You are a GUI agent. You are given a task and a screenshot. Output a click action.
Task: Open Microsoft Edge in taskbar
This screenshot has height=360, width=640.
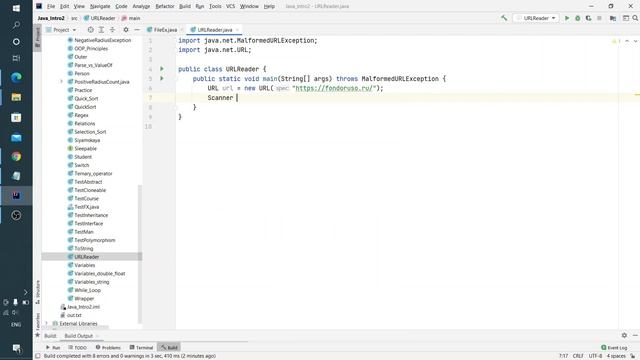[16, 77]
